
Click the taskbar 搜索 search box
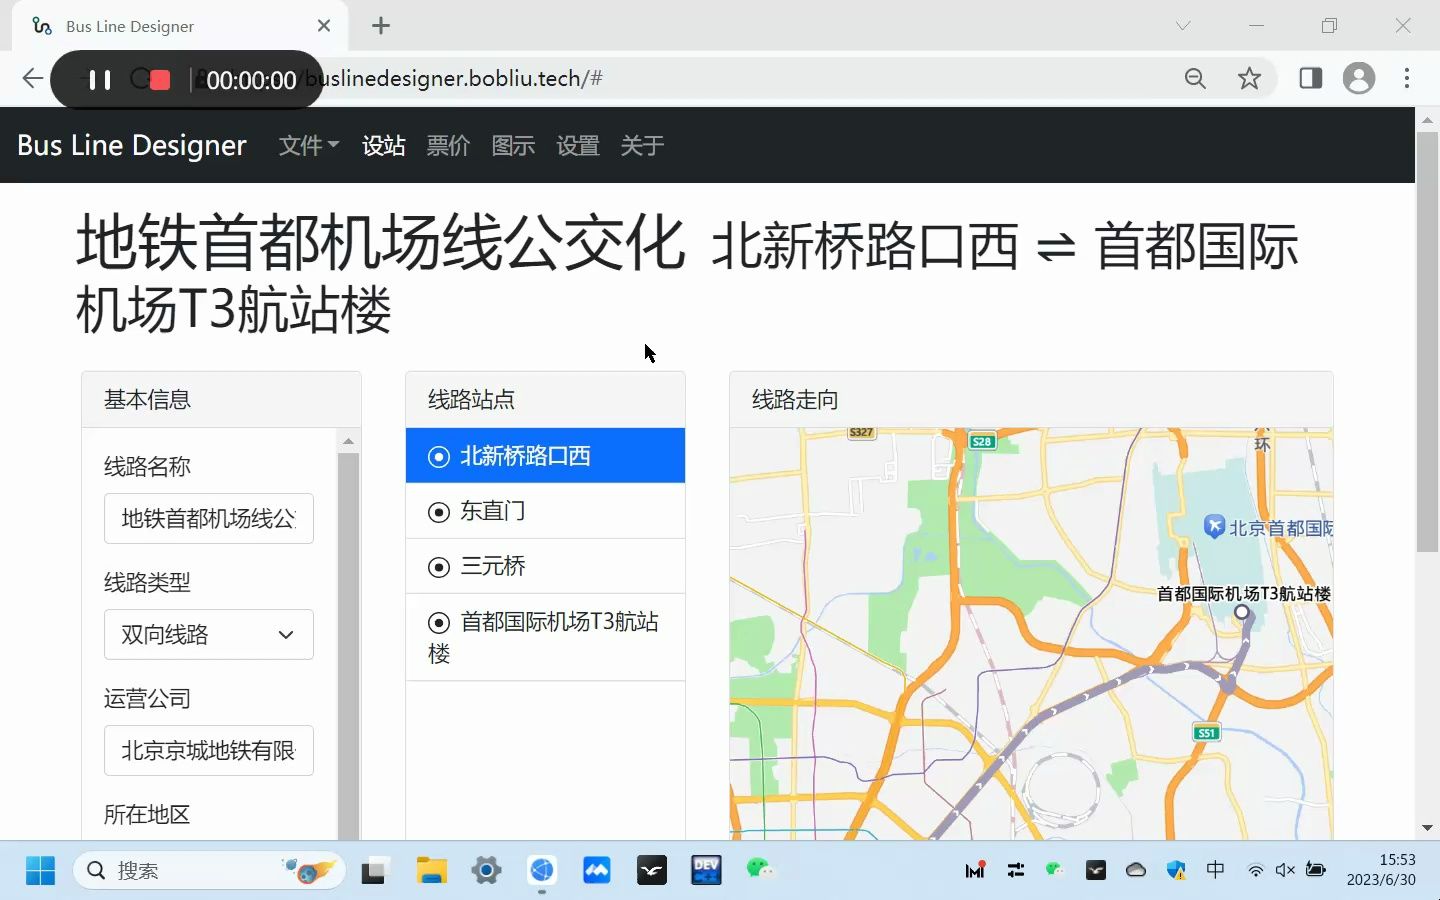(209, 870)
